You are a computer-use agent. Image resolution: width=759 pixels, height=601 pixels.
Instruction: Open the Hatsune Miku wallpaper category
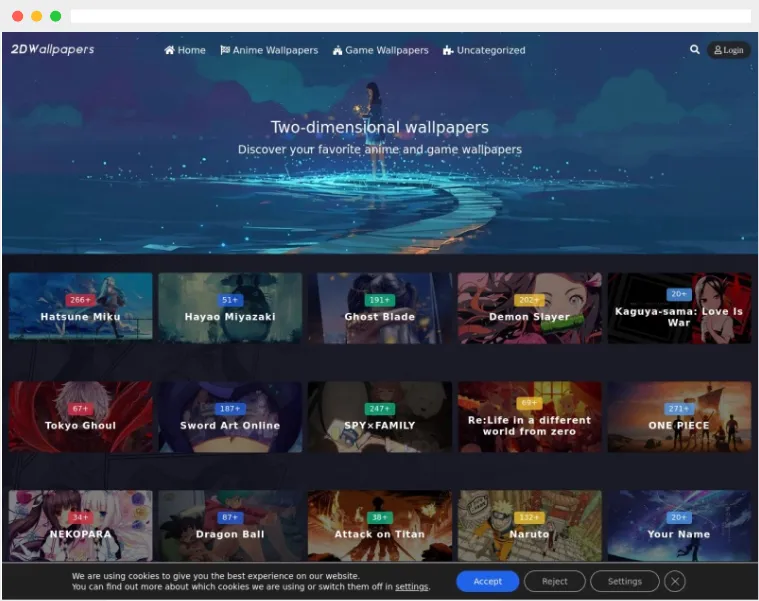click(x=80, y=306)
